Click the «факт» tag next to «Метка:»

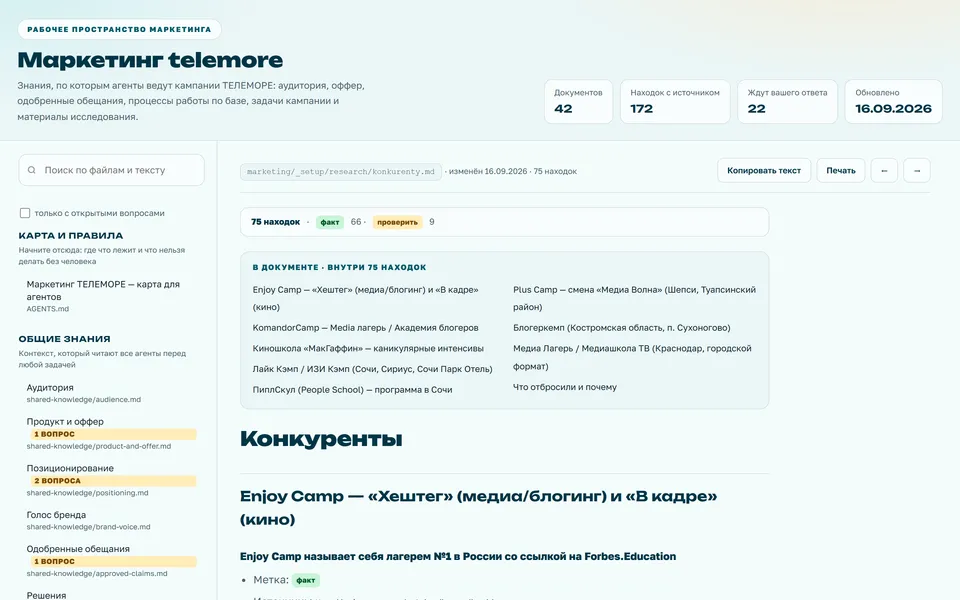[306, 580]
